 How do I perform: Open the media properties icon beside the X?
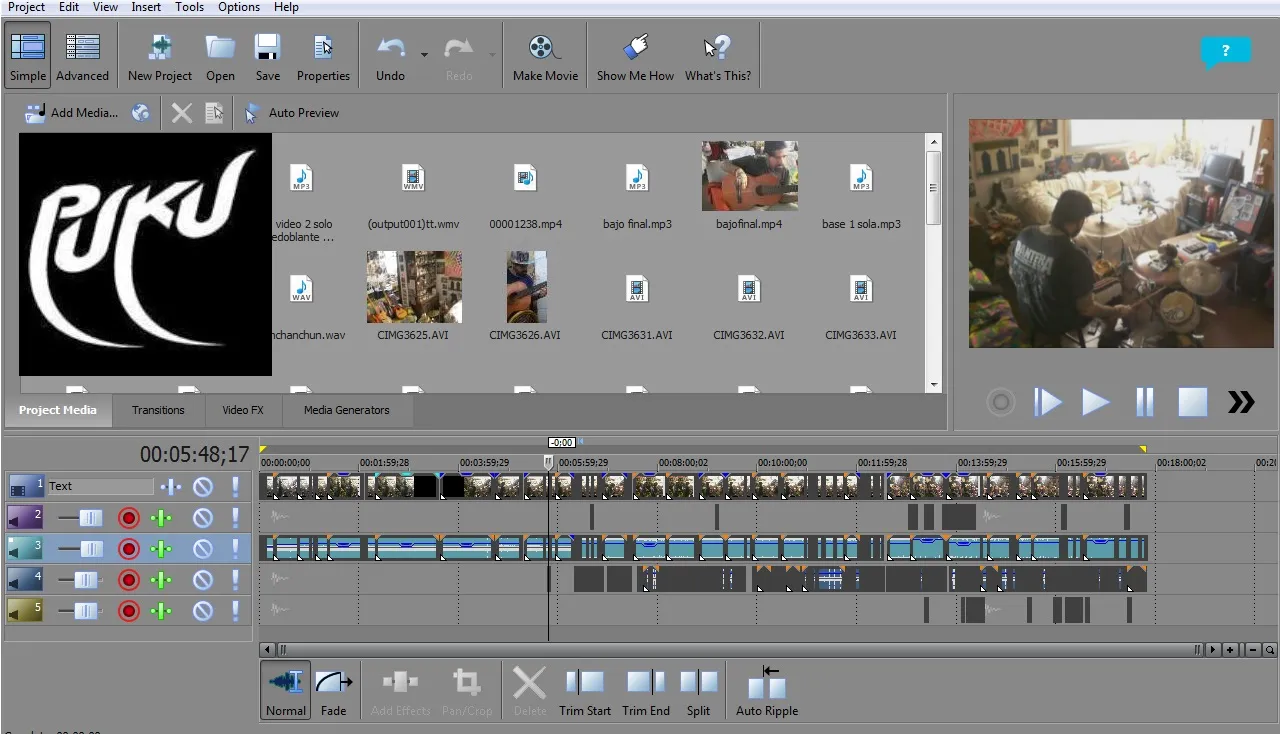pos(214,113)
